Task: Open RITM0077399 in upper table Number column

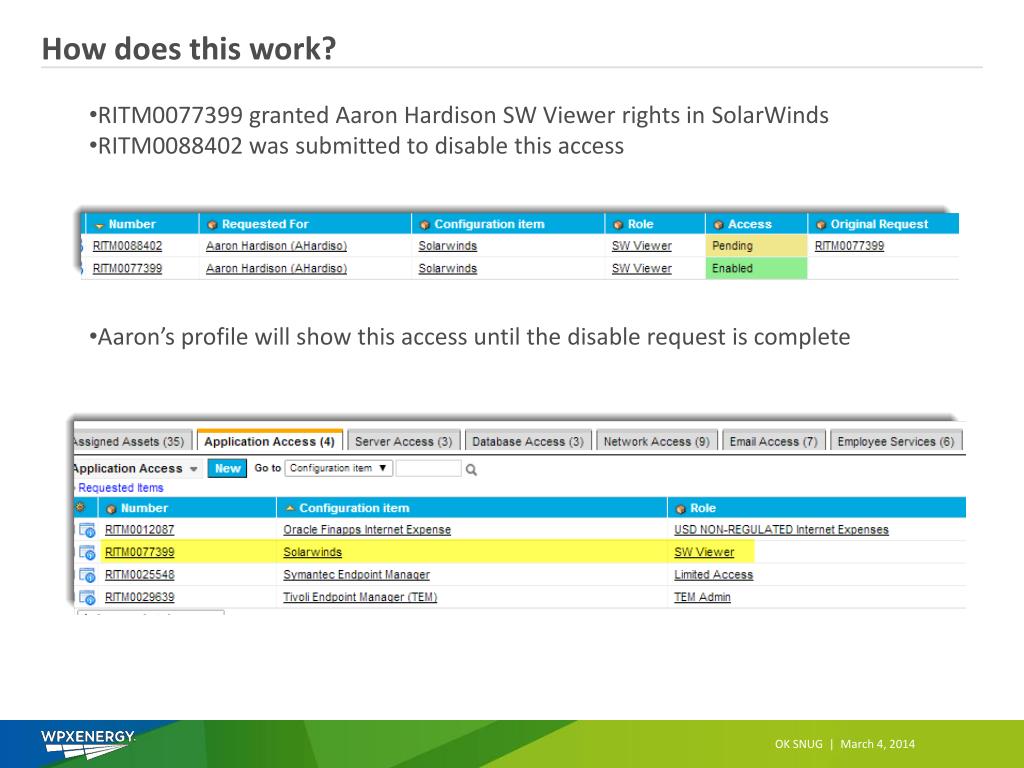Action: (127, 268)
